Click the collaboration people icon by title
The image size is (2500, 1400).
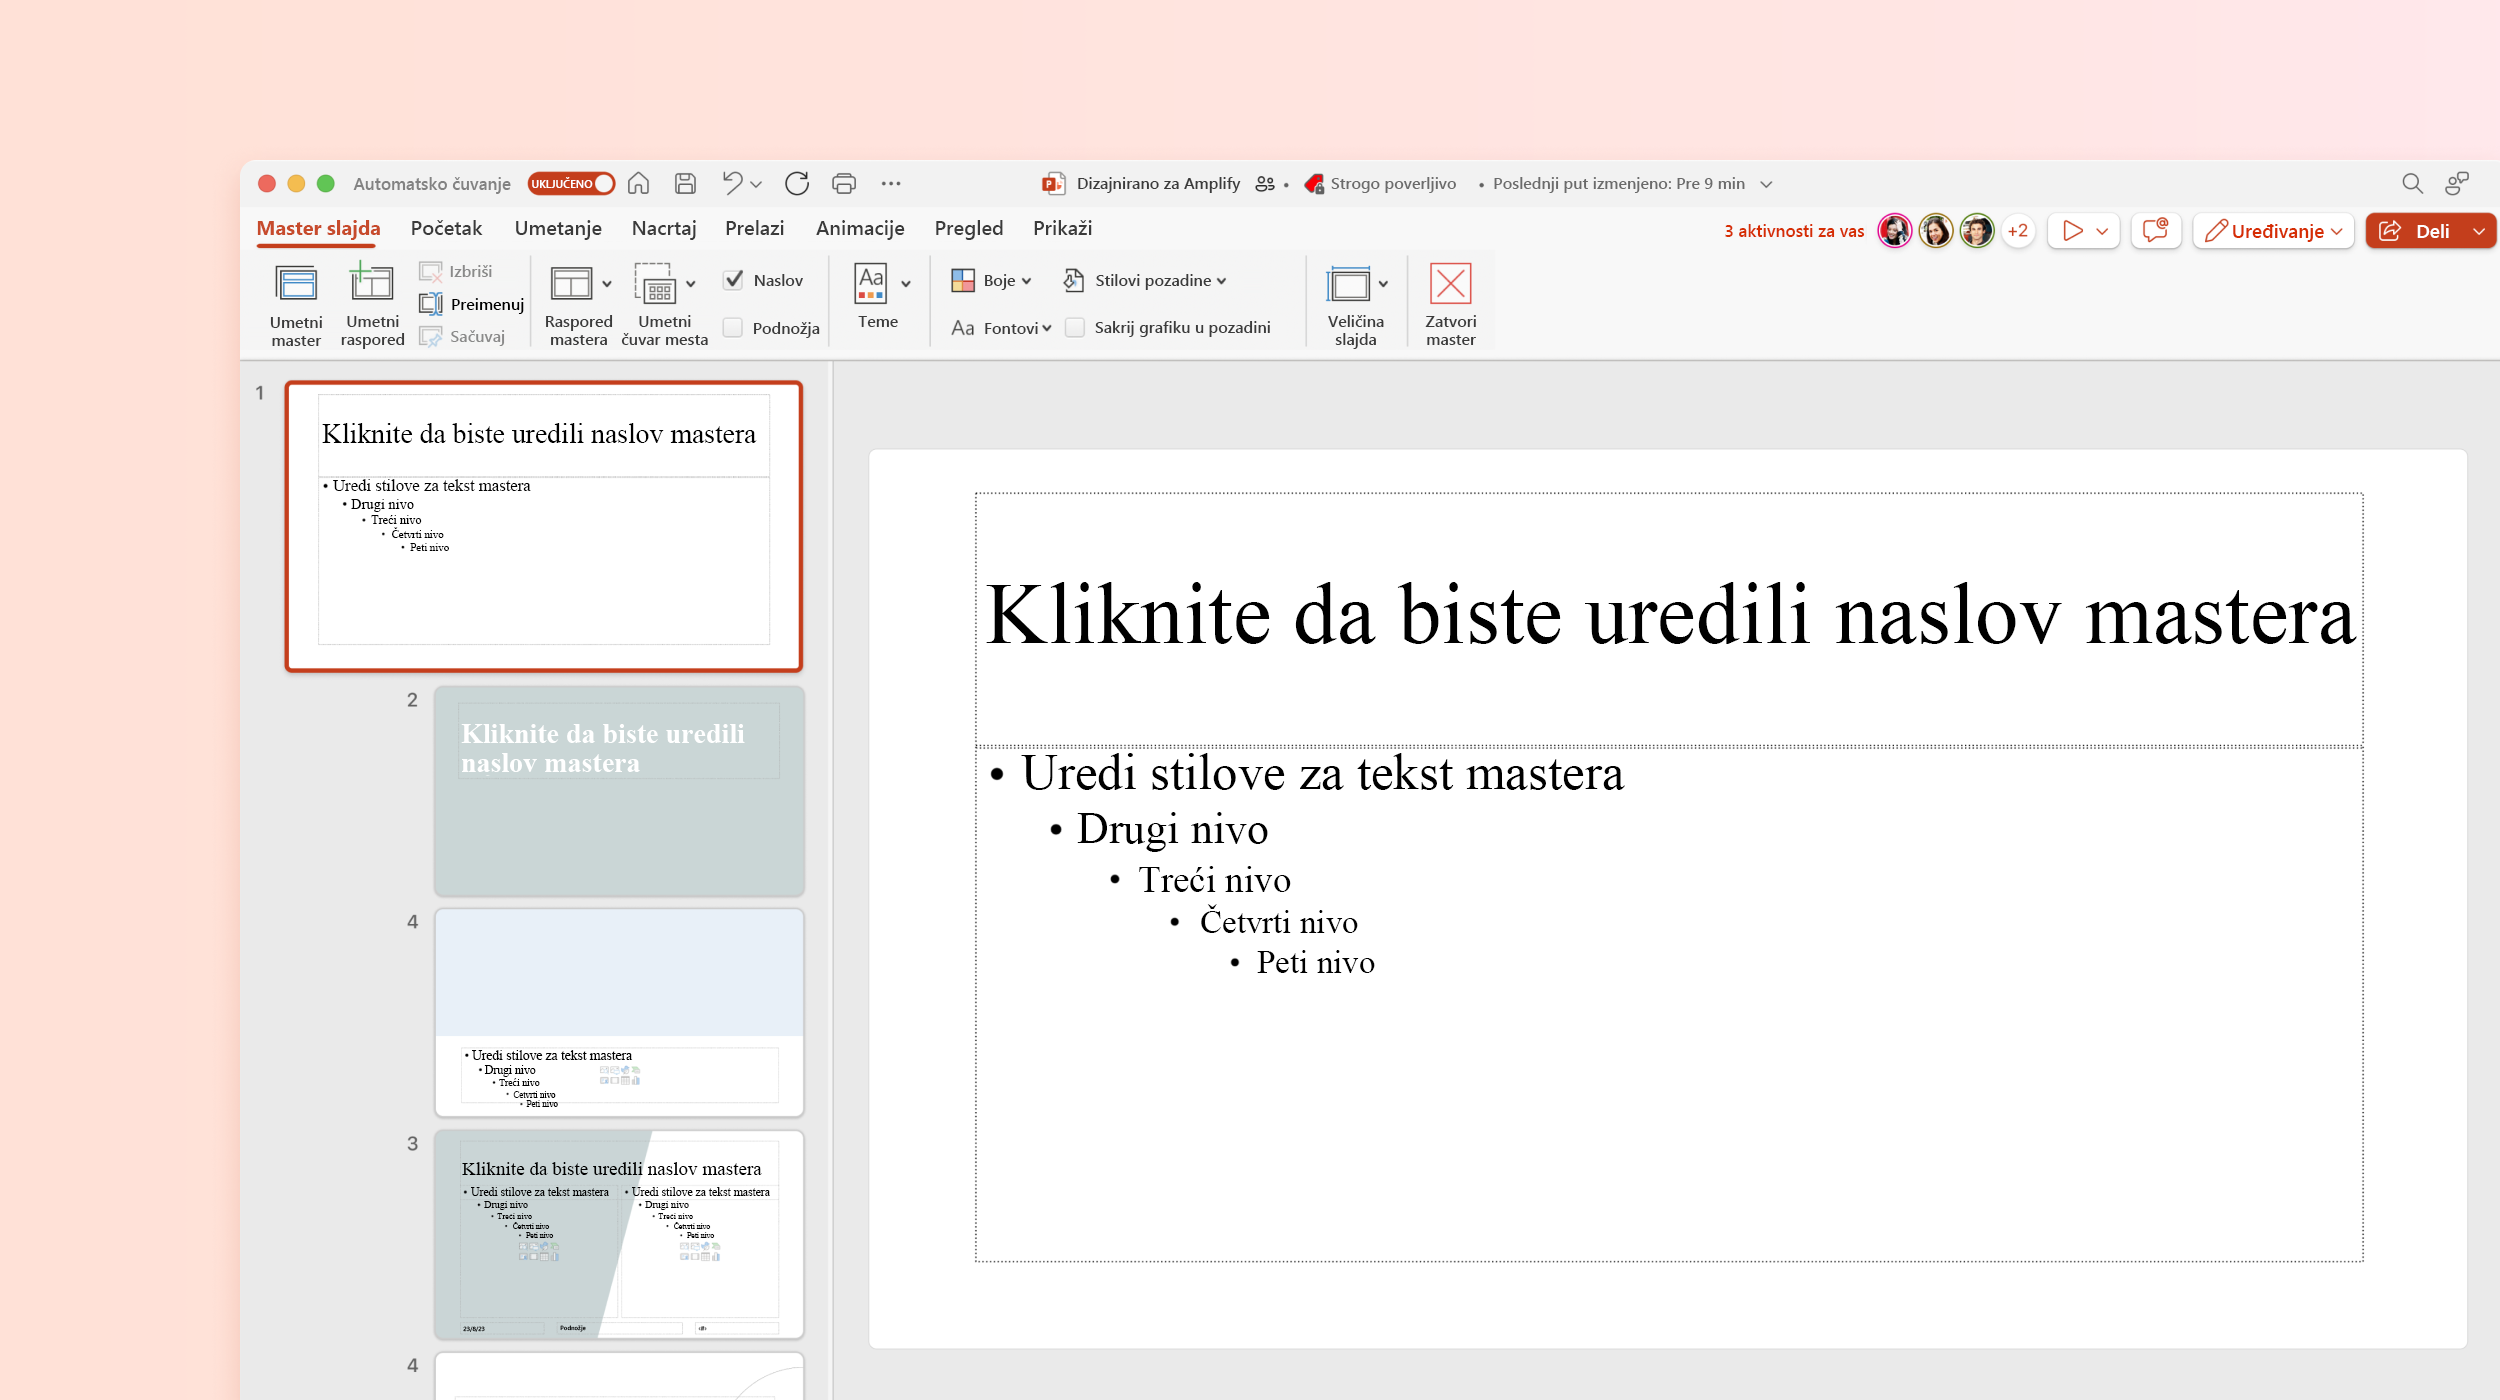pyautogui.click(x=1265, y=184)
